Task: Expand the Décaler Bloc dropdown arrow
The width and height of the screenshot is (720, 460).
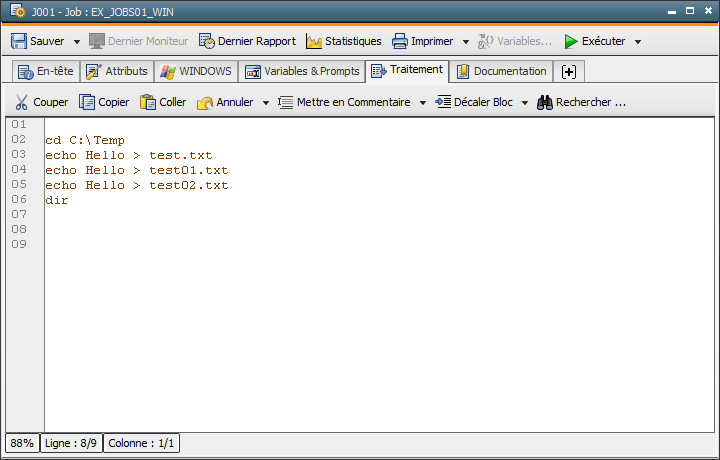Action: click(525, 103)
